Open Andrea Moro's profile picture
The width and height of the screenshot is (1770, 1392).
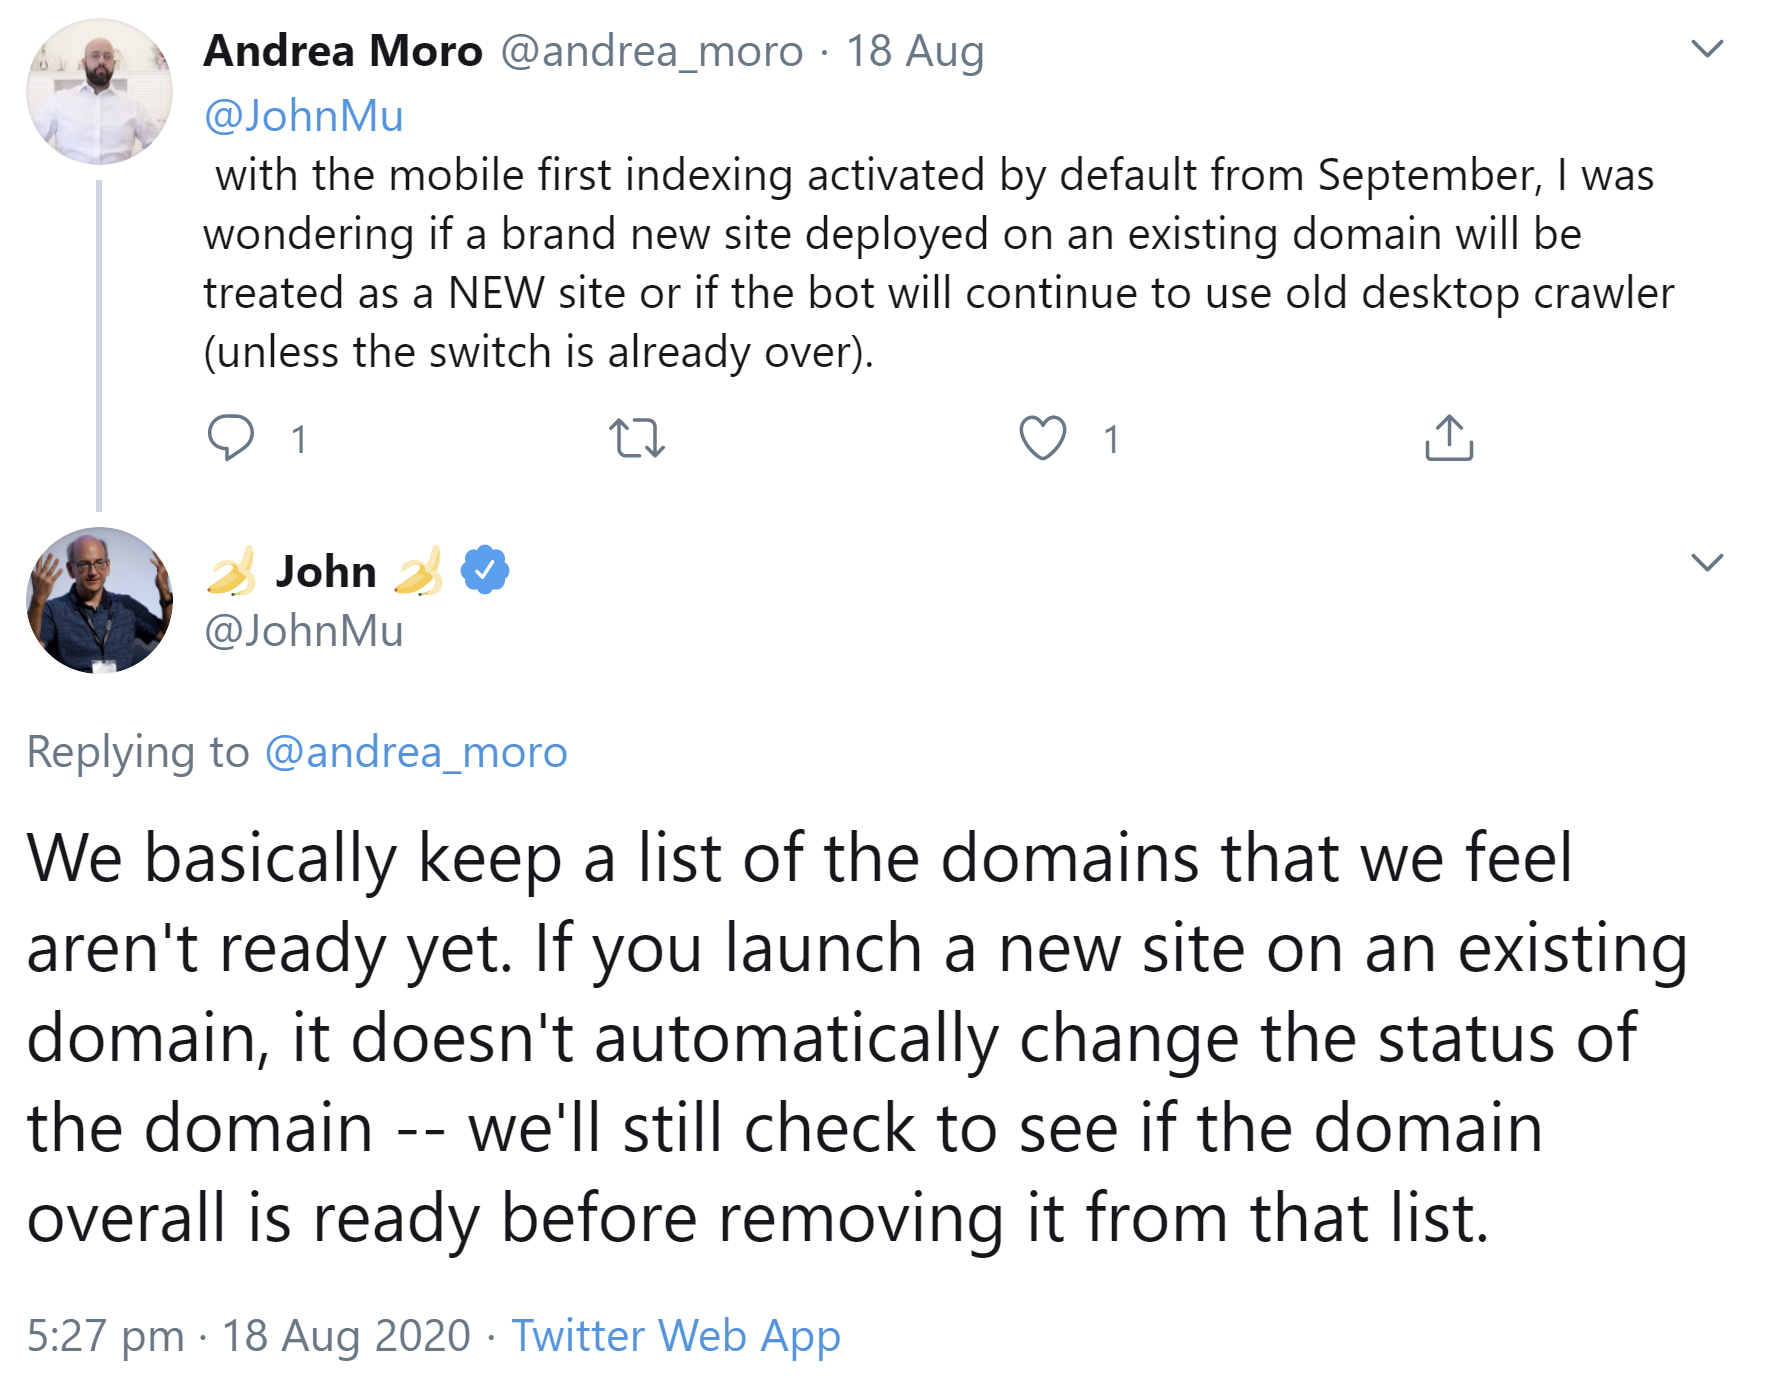[x=98, y=90]
